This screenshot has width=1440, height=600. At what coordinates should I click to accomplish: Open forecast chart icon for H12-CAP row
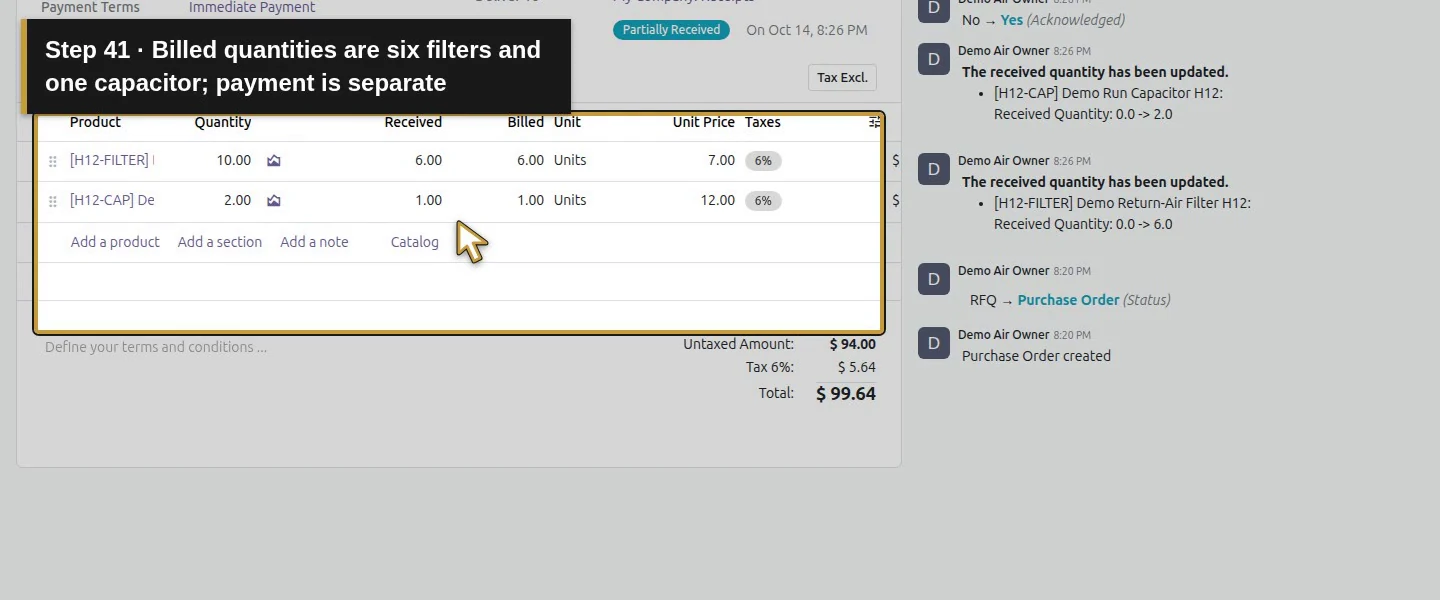[x=274, y=201]
